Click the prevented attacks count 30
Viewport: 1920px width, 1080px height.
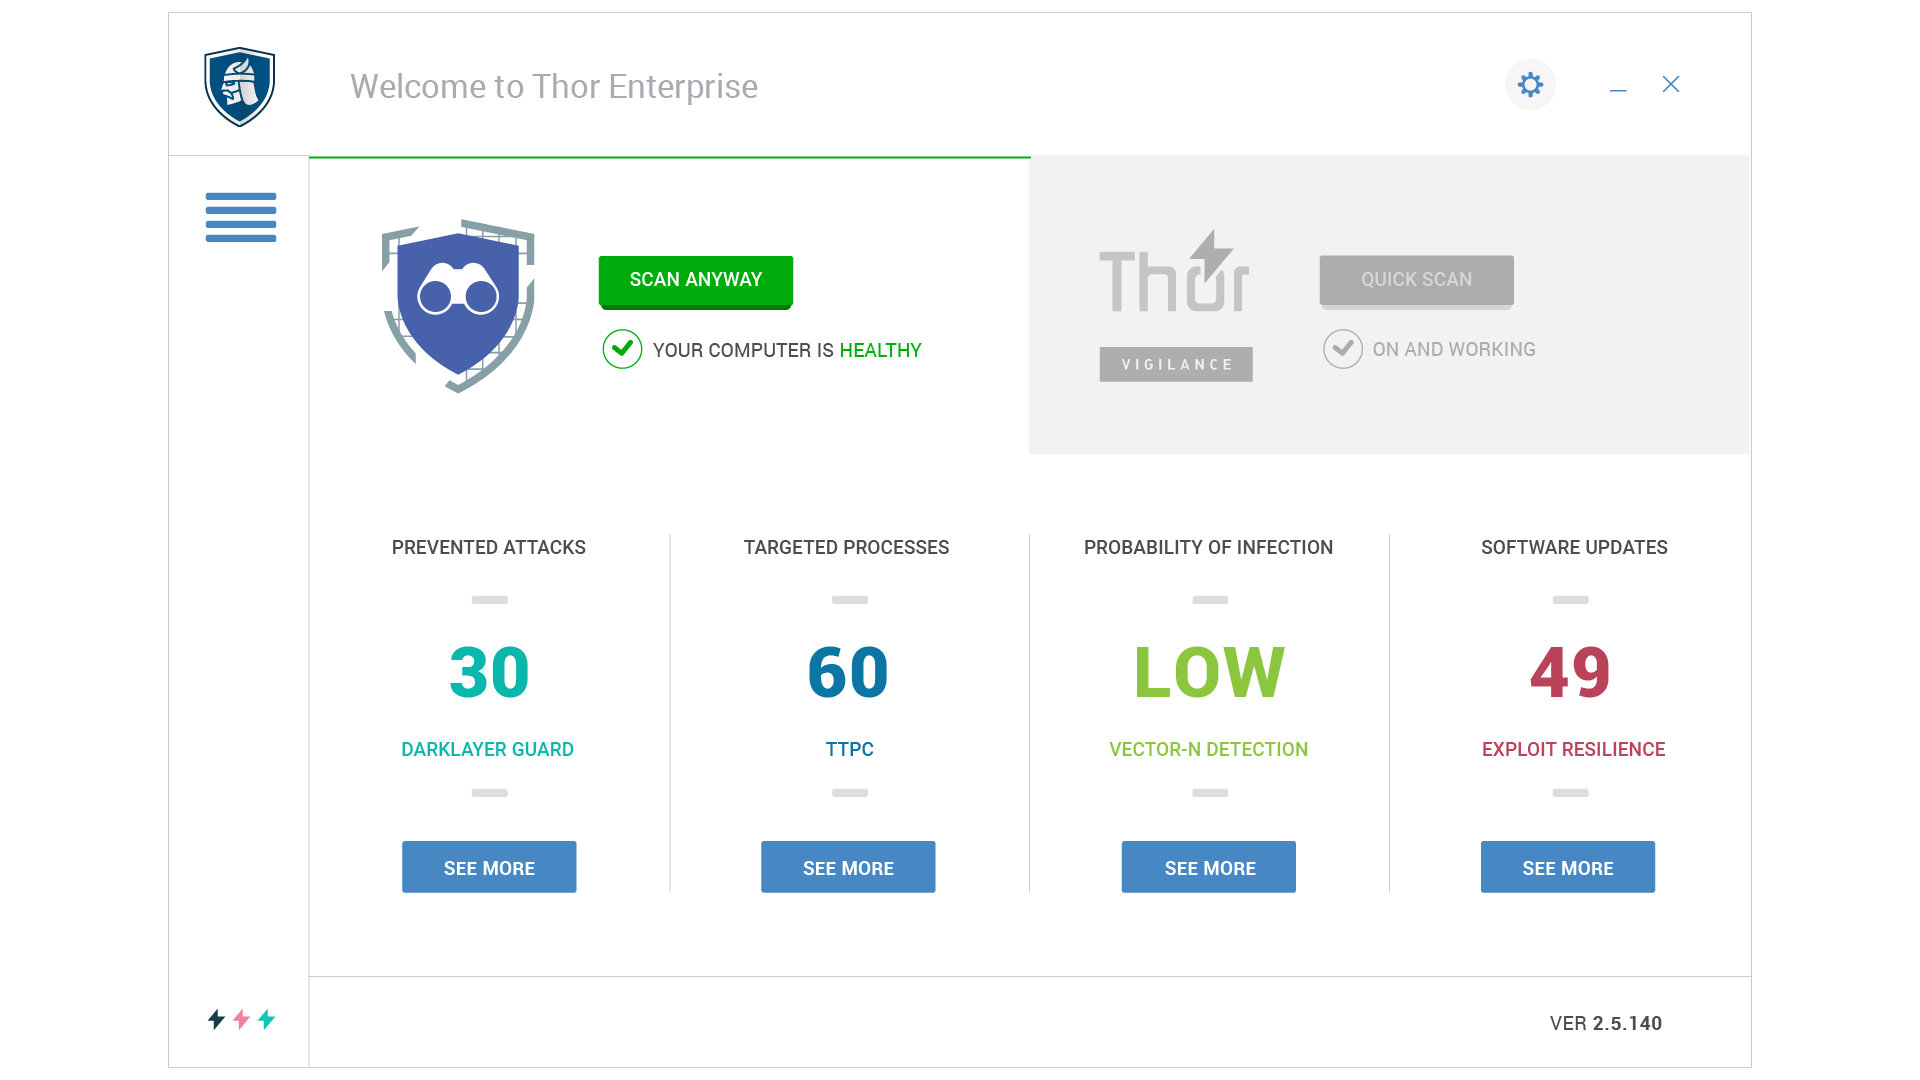point(489,672)
